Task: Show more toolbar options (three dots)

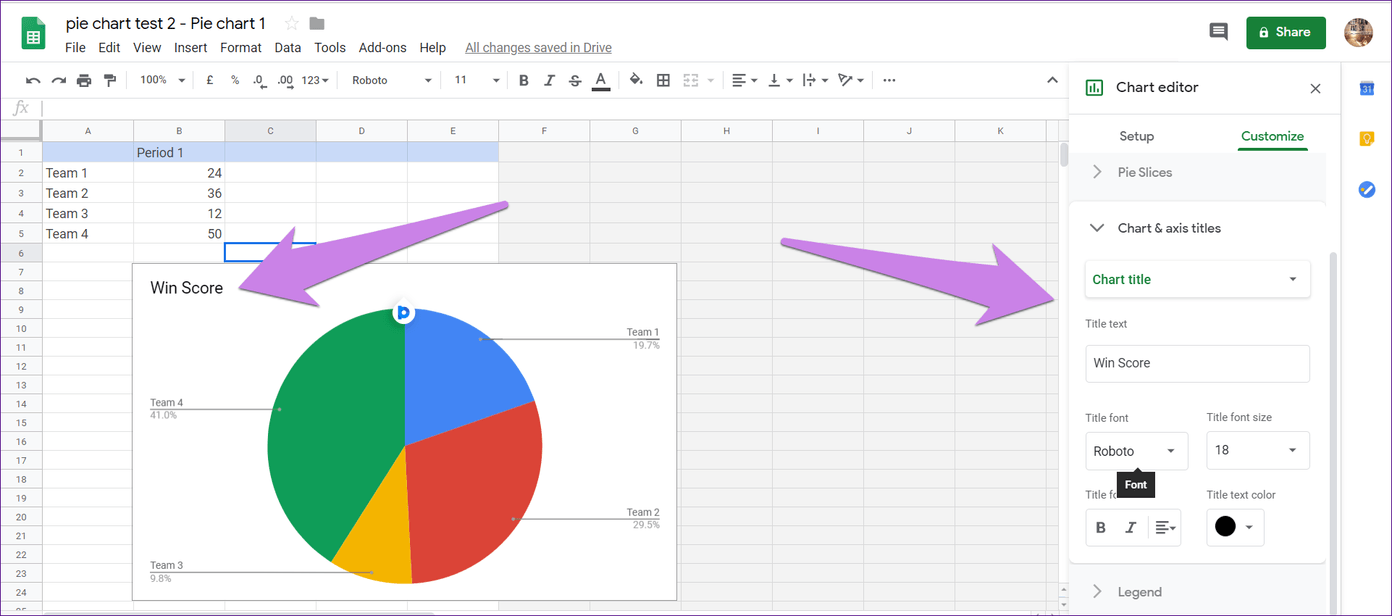Action: coord(889,80)
